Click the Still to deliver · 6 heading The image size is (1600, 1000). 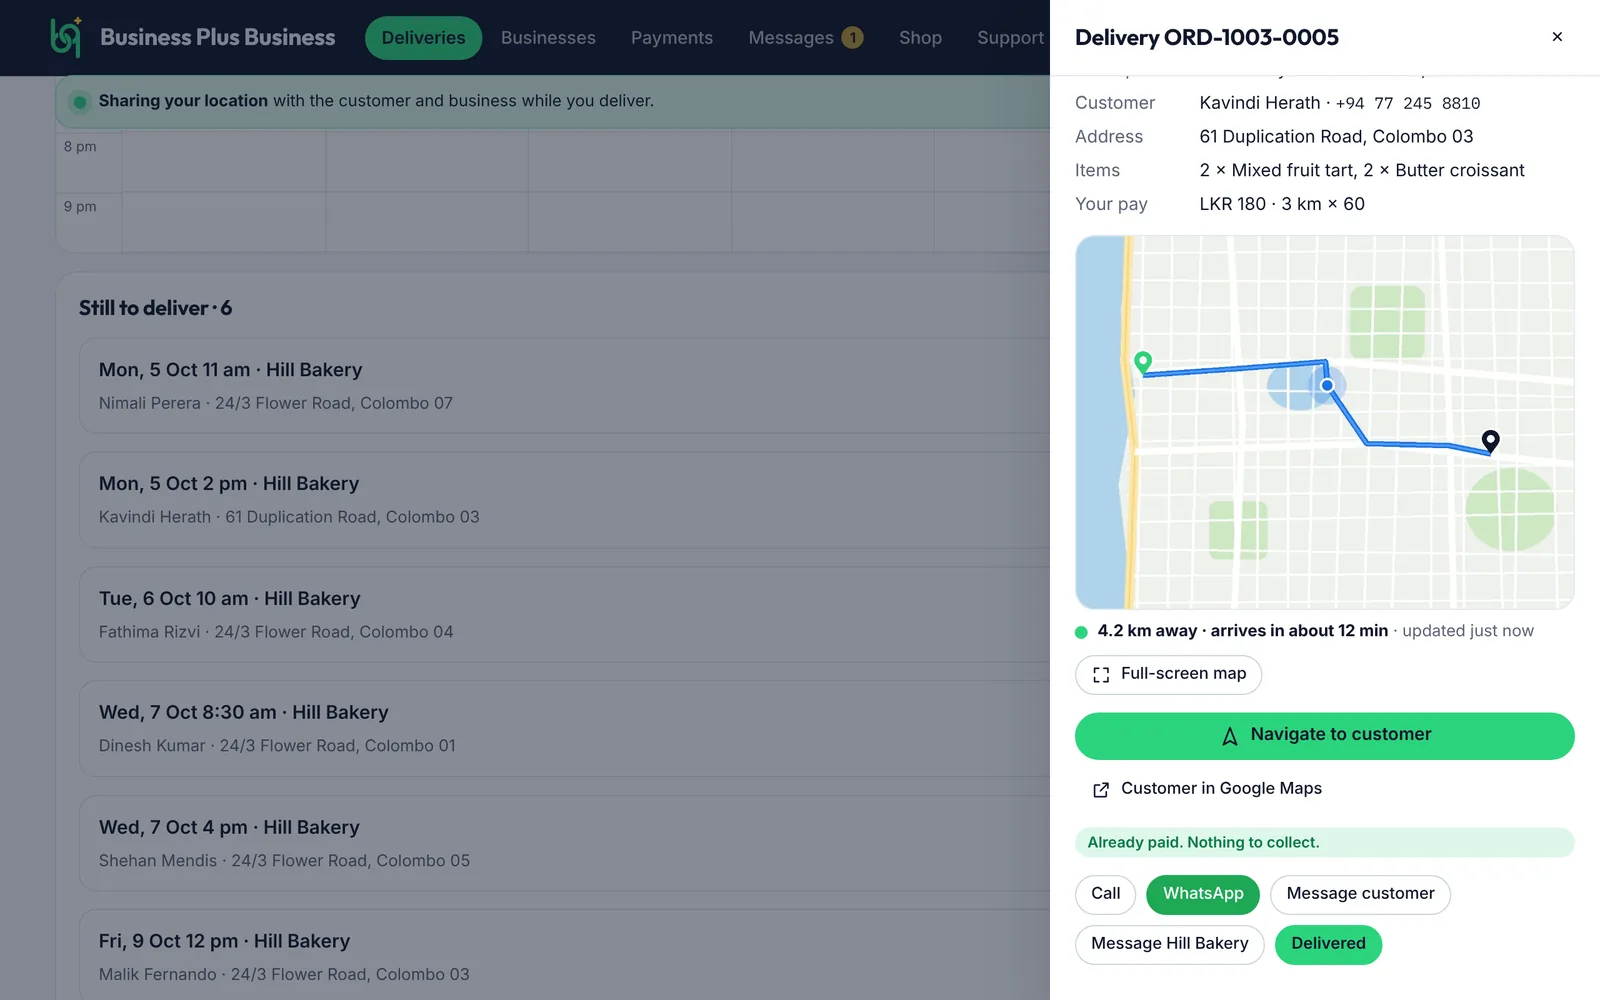[155, 308]
